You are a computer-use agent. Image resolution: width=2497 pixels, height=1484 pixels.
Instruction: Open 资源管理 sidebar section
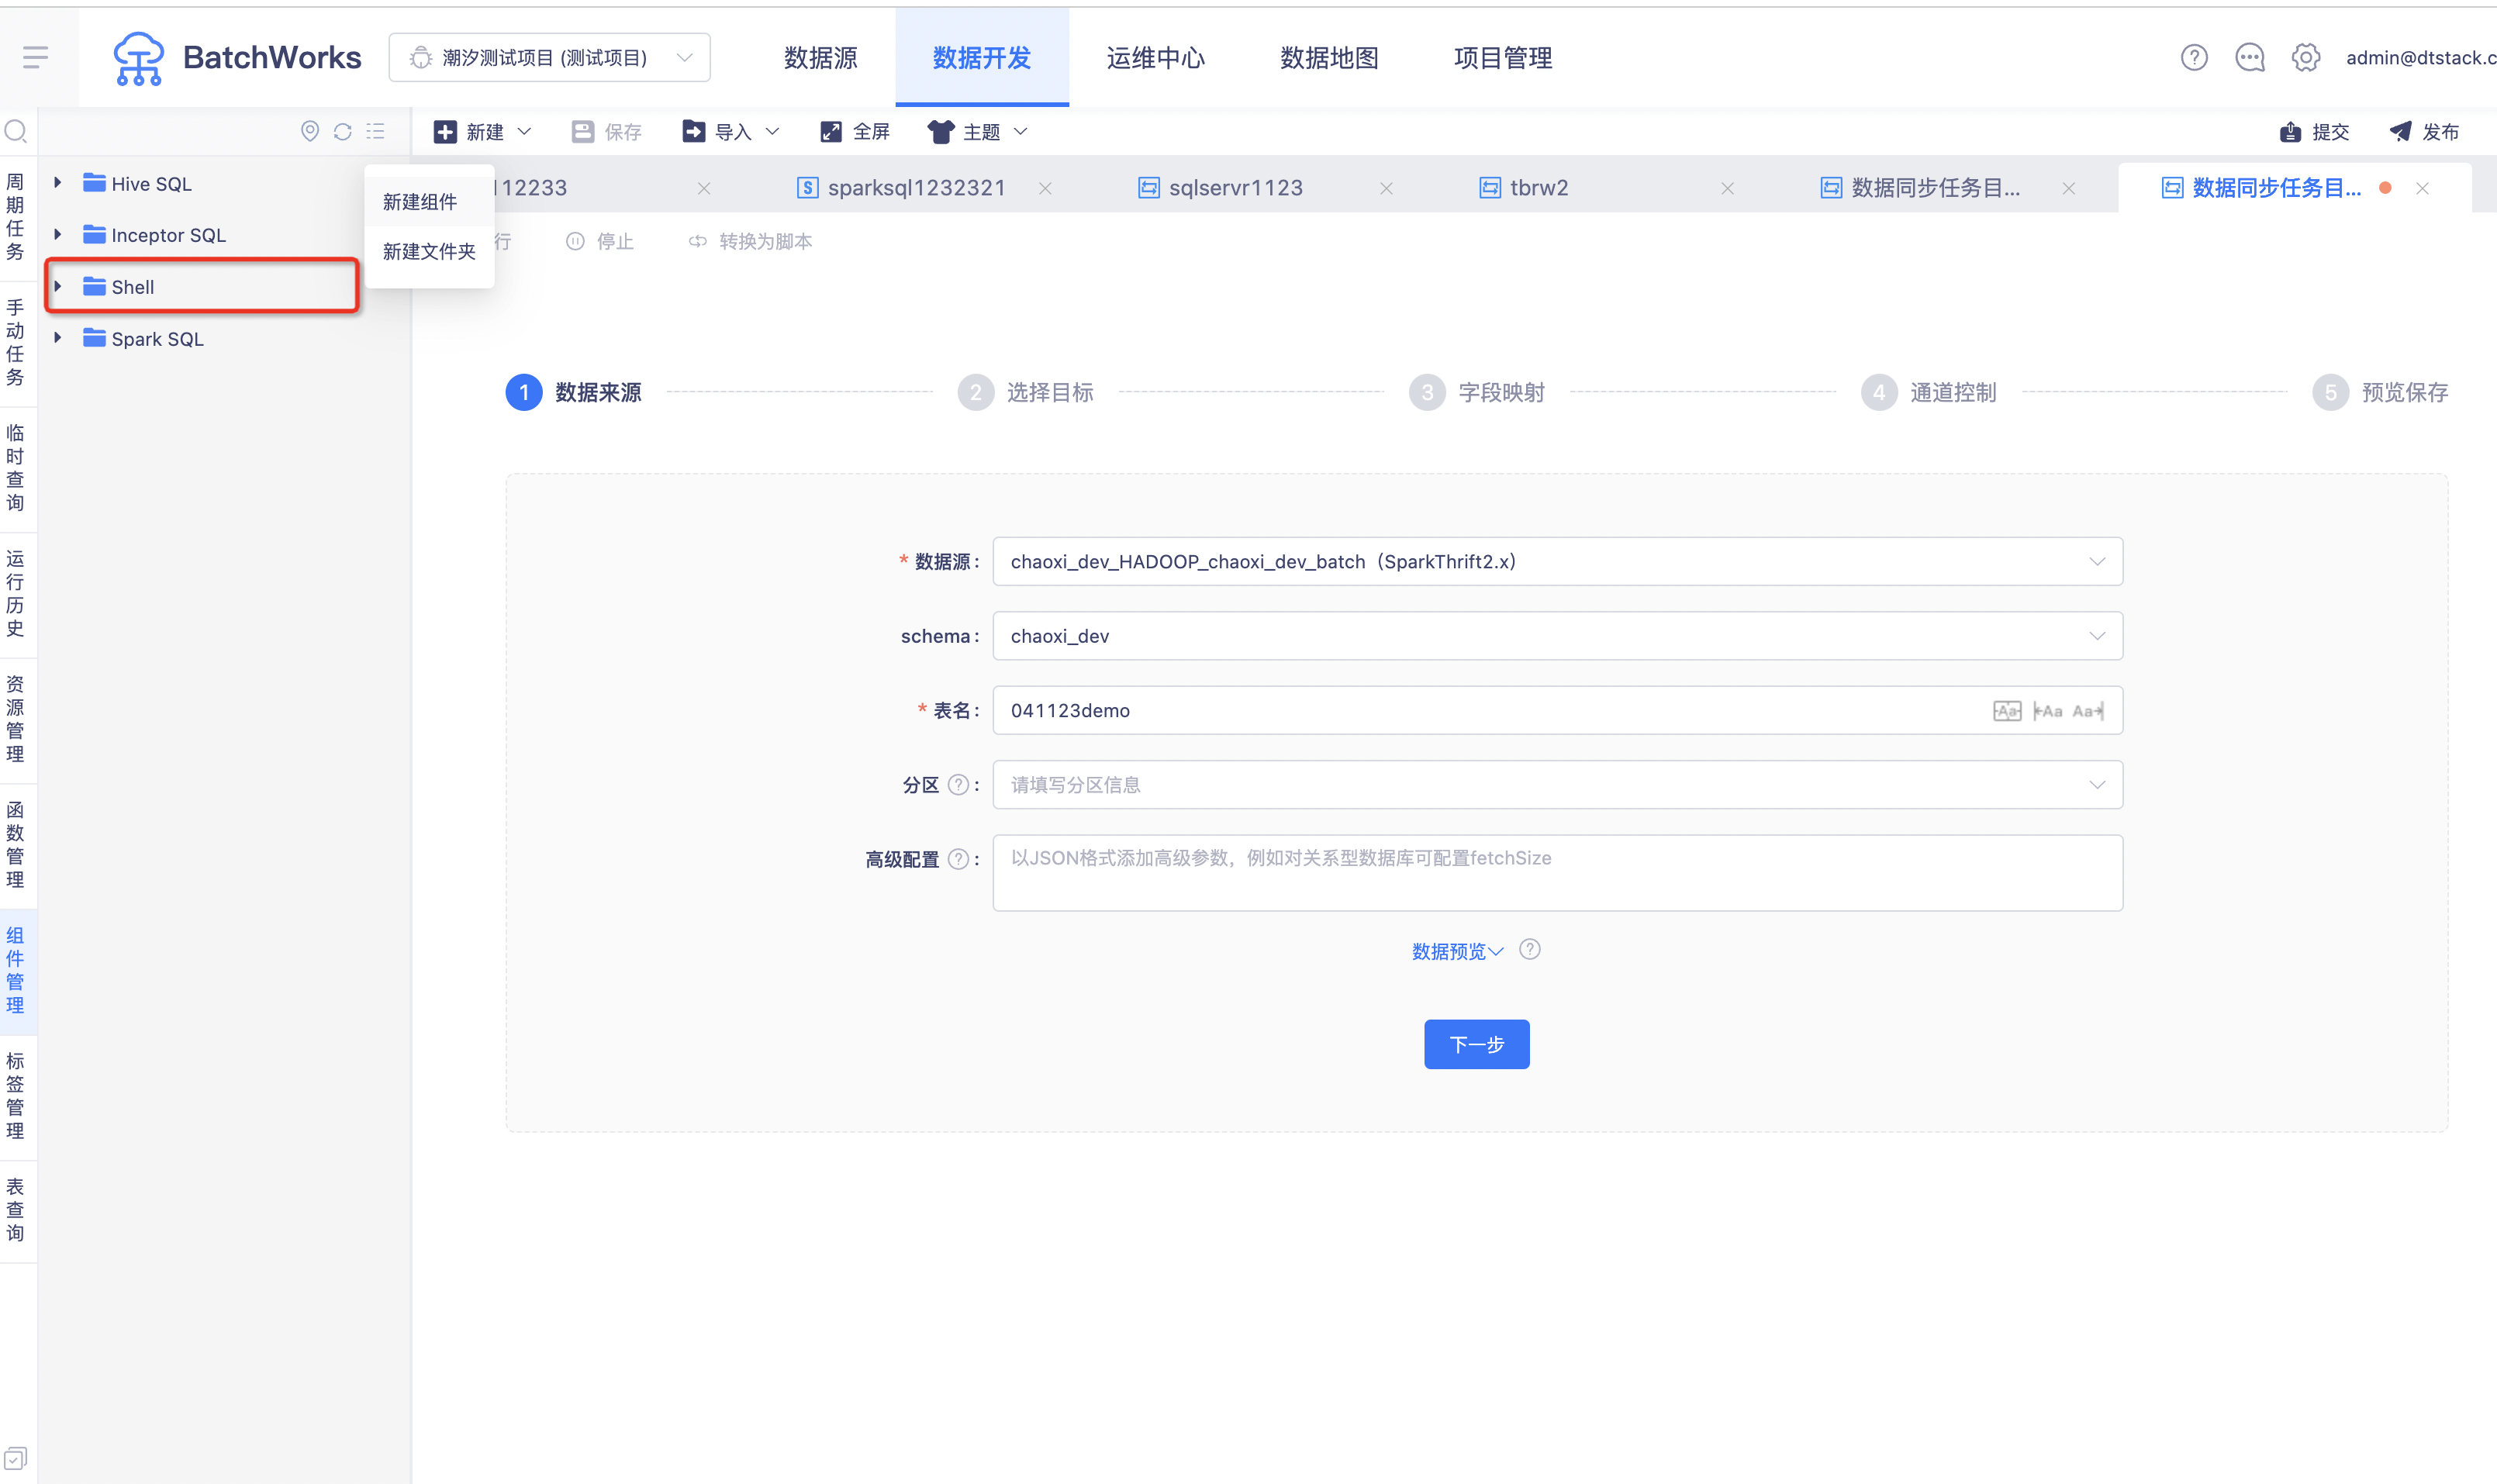click(x=16, y=720)
